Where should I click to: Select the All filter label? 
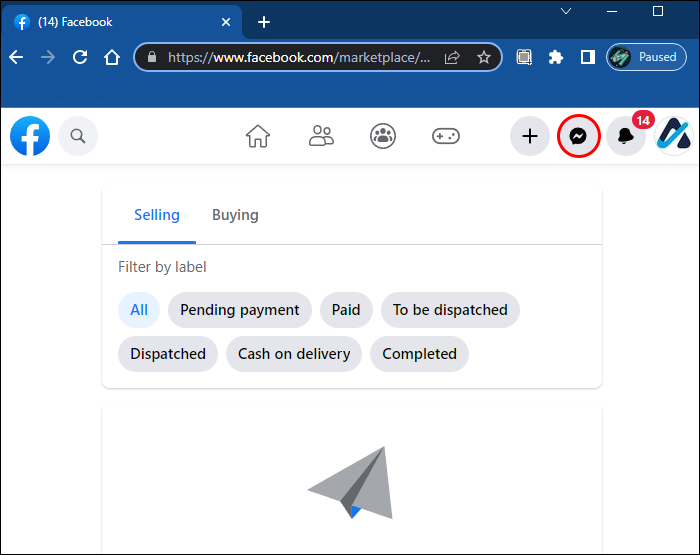coord(139,310)
